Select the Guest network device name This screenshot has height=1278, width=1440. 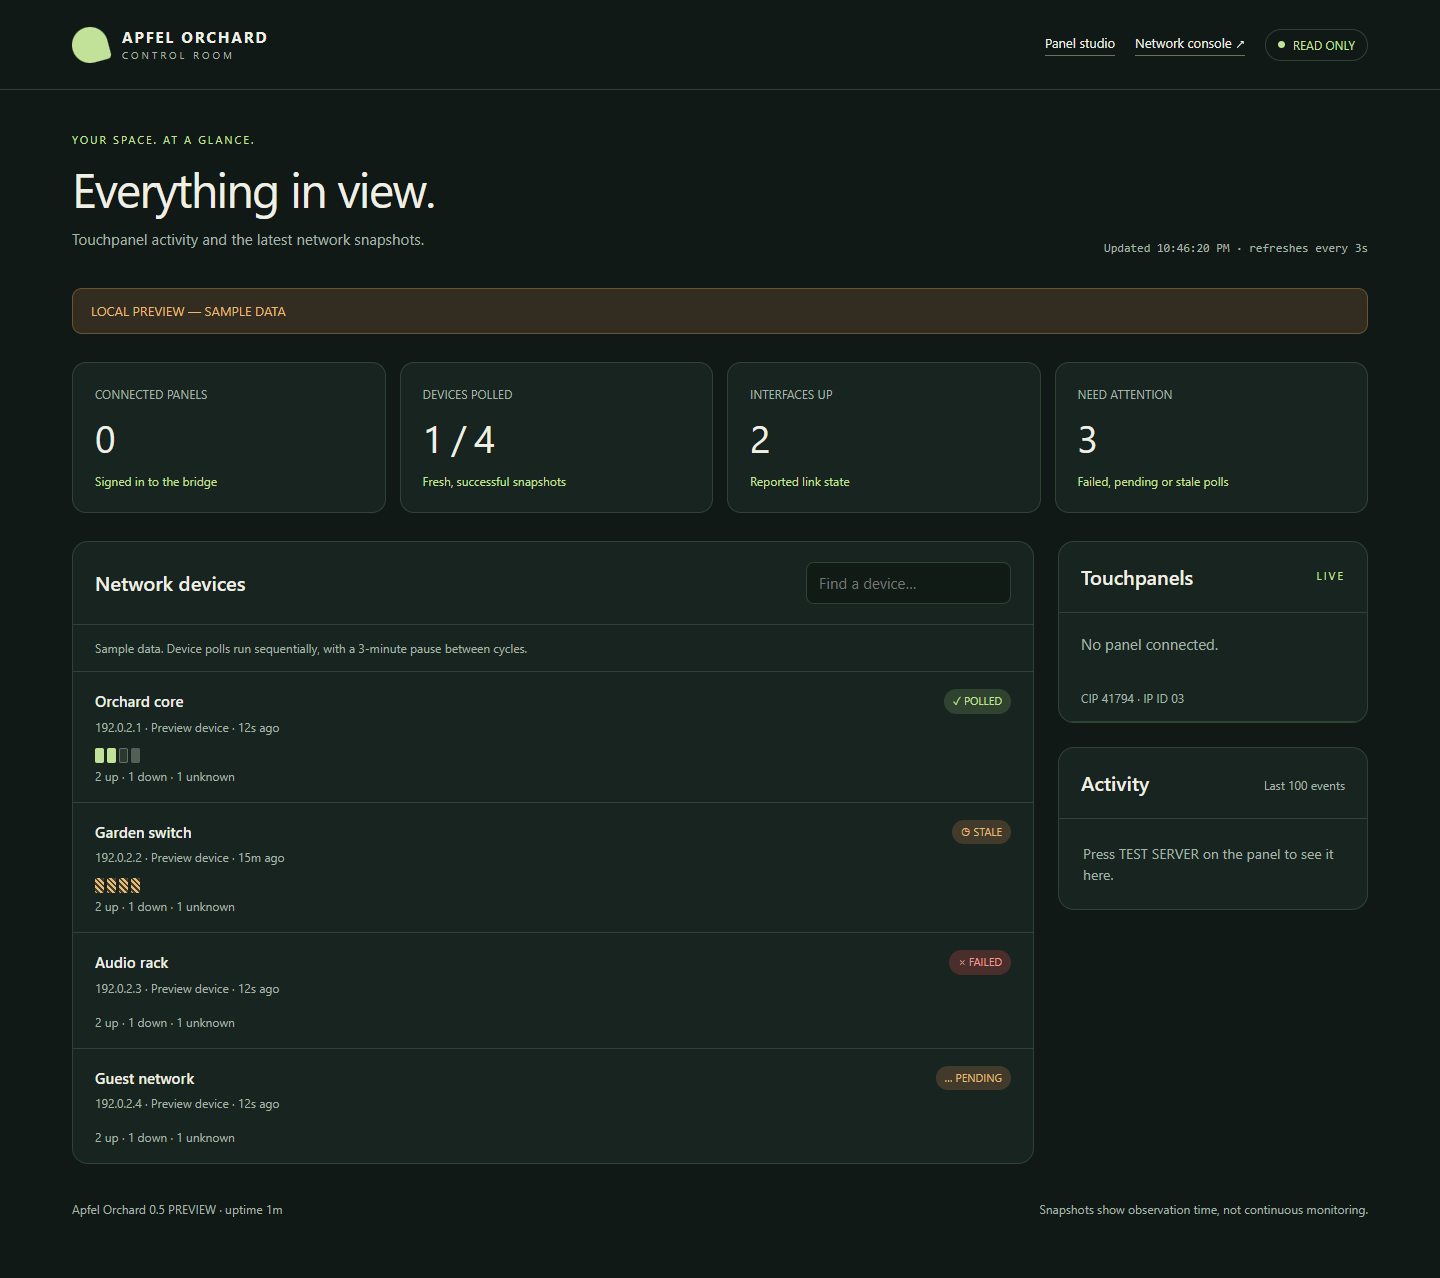click(x=144, y=1079)
